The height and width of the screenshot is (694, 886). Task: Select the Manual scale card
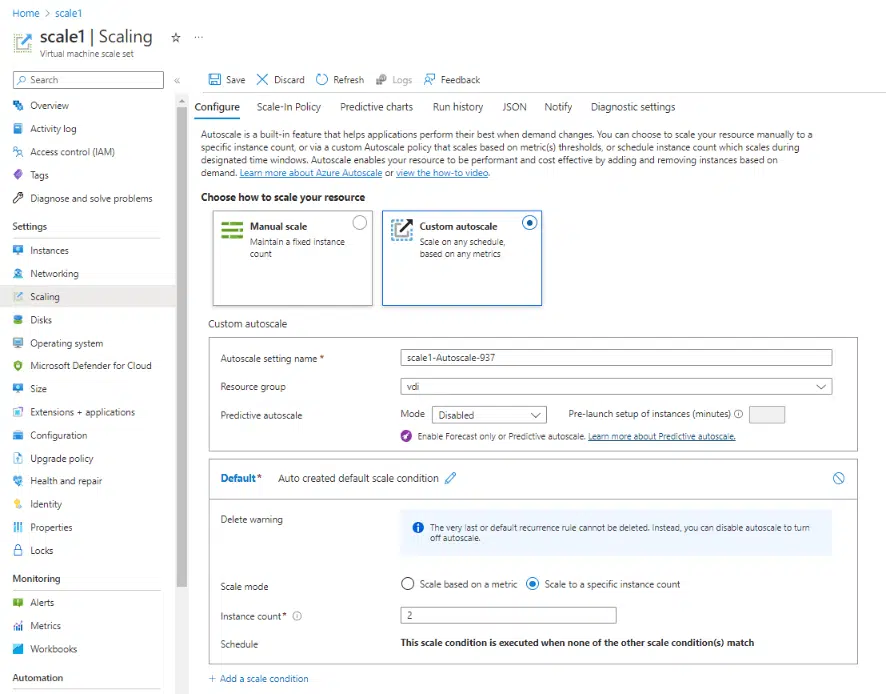click(293, 258)
